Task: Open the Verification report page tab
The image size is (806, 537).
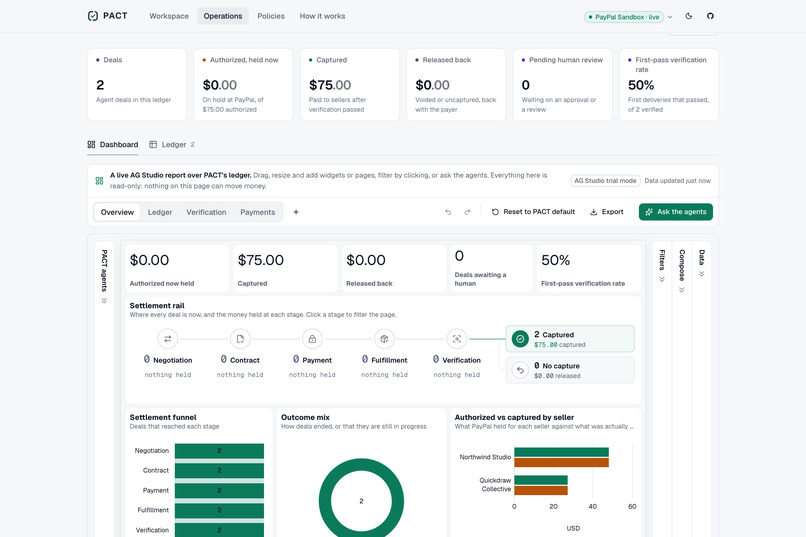Action: tap(206, 212)
